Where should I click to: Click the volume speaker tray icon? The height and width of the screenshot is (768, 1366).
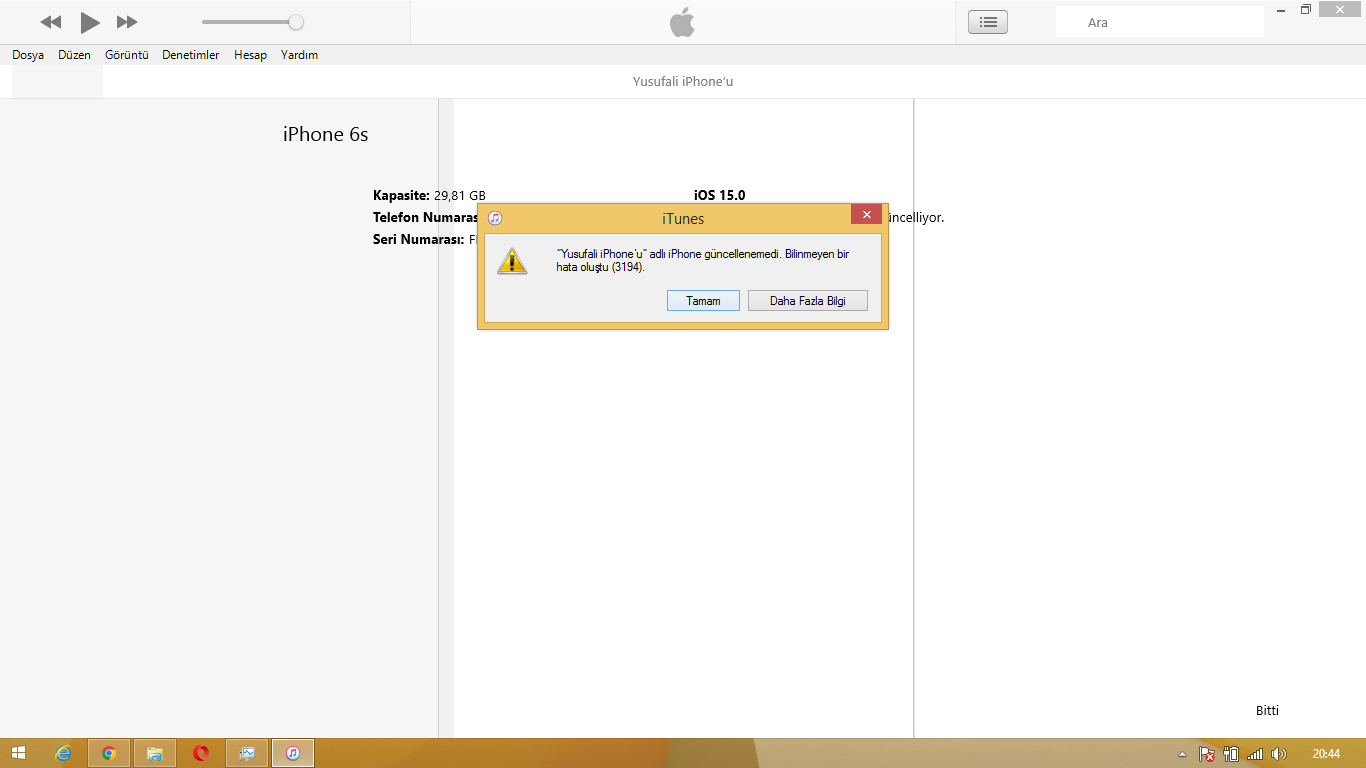click(1279, 754)
